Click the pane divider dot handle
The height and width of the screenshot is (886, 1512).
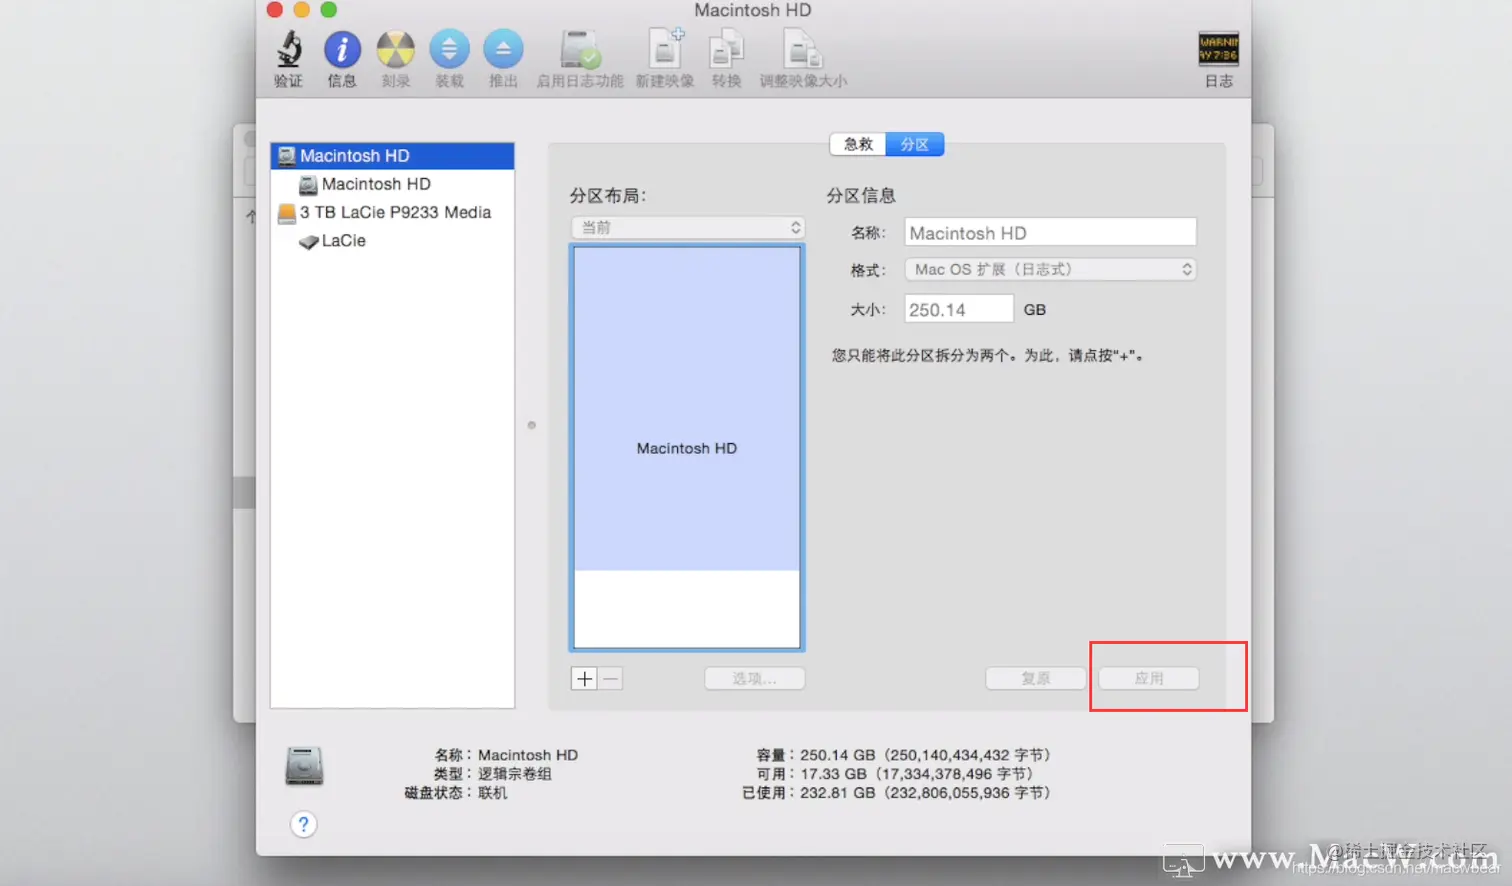pos(532,425)
